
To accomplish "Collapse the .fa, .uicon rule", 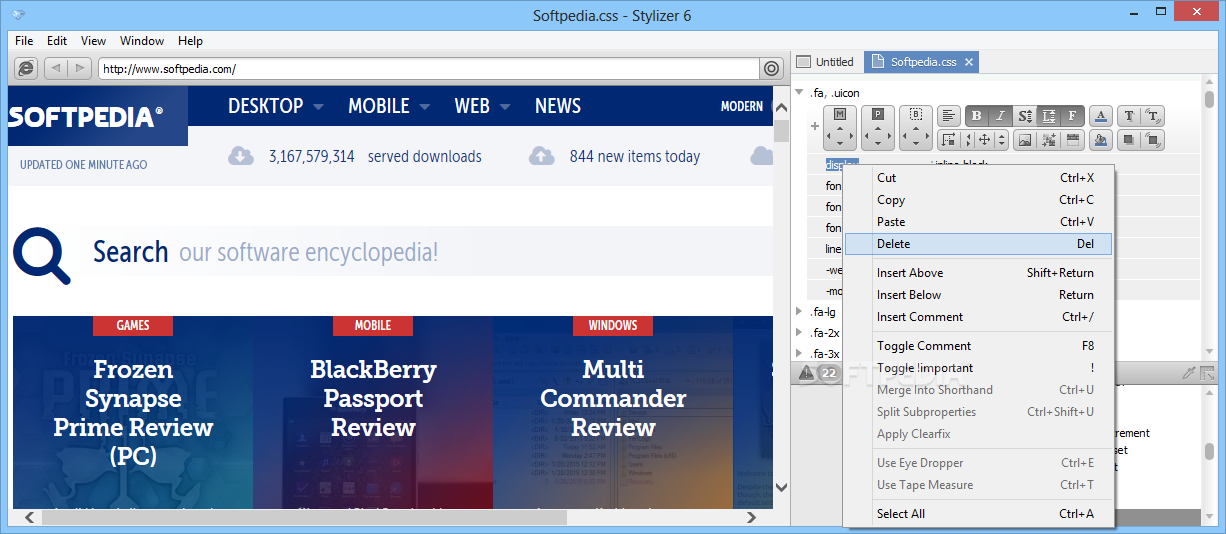I will tap(799, 93).
